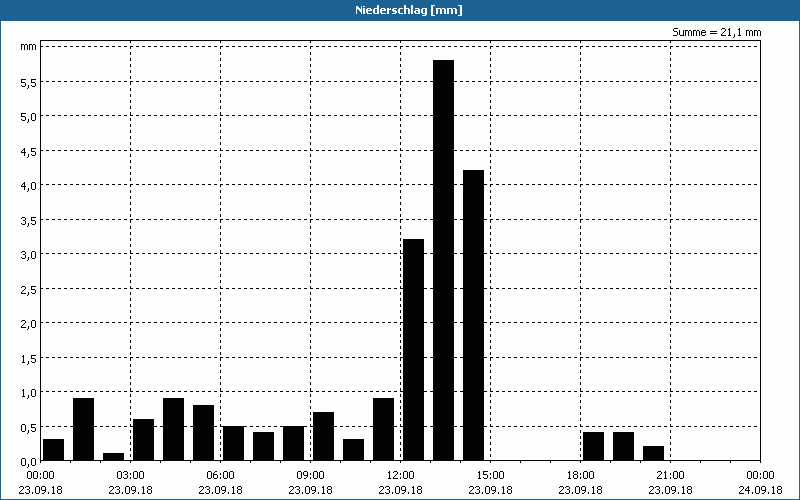Click the mm unit label on the y-axis
The image size is (800, 500).
point(29,46)
